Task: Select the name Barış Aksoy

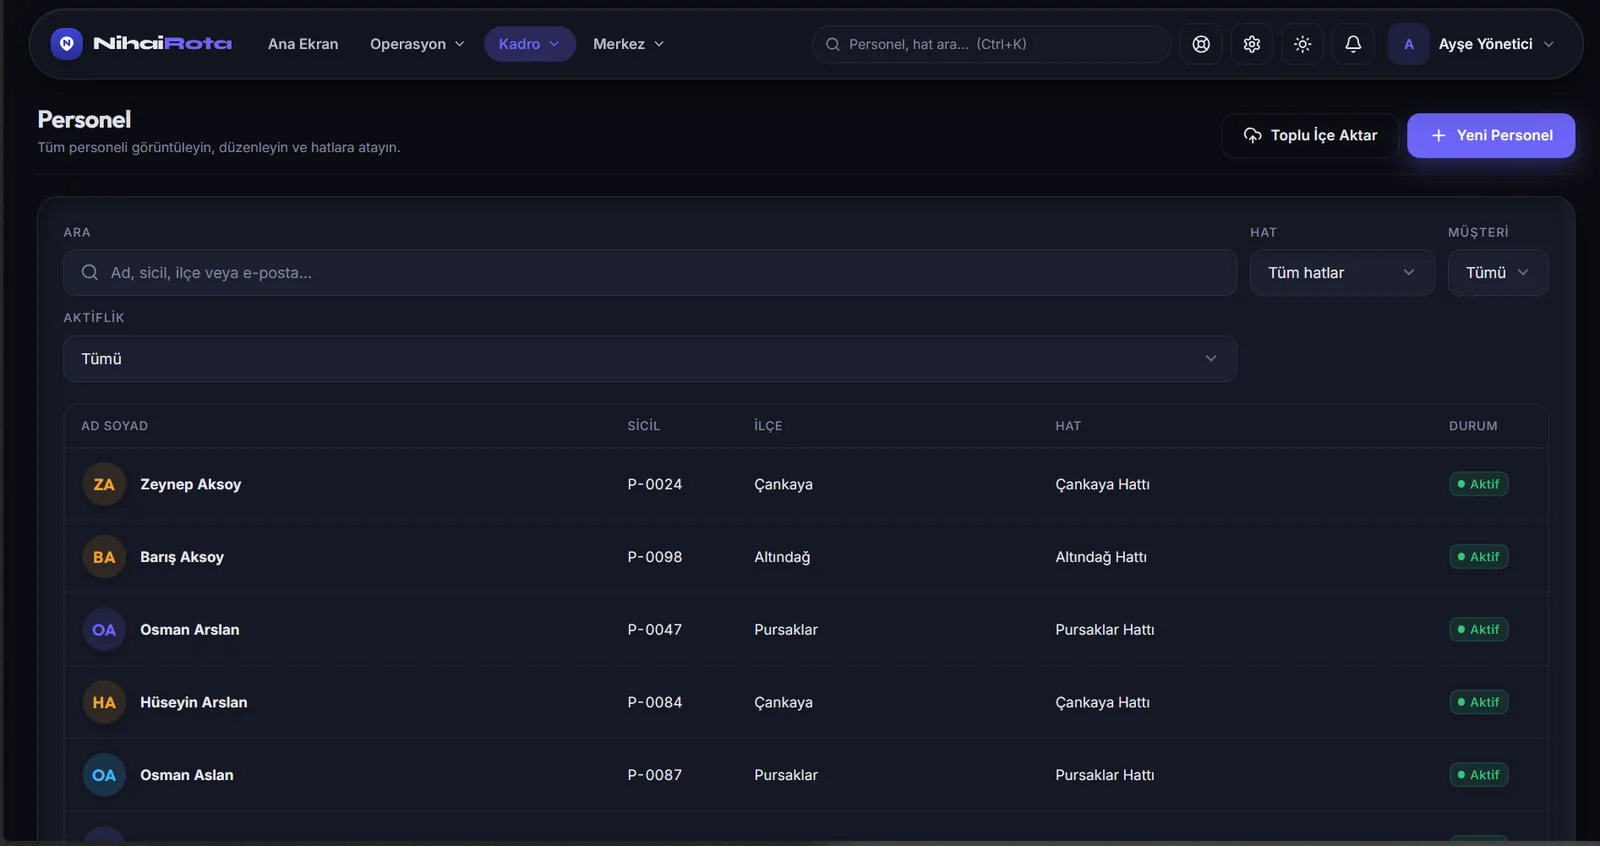Action: [182, 557]
